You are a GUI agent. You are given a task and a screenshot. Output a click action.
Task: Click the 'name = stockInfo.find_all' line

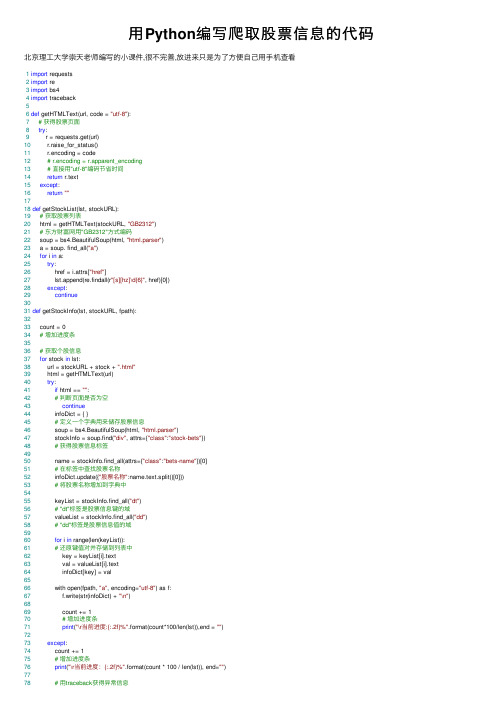[x=131, y=461]
